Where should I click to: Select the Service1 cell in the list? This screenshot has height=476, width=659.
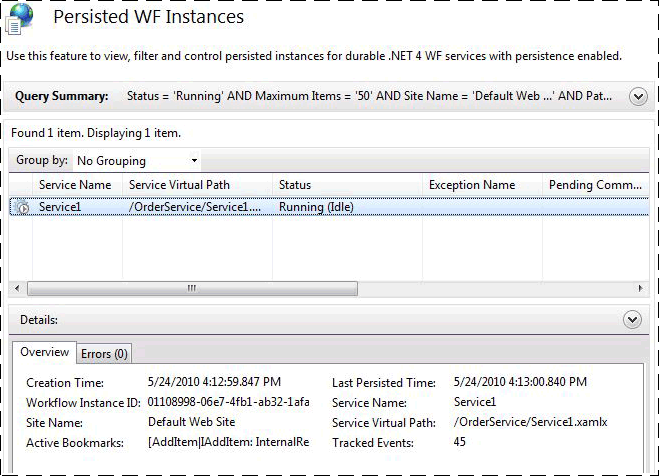tap(60, 207)
